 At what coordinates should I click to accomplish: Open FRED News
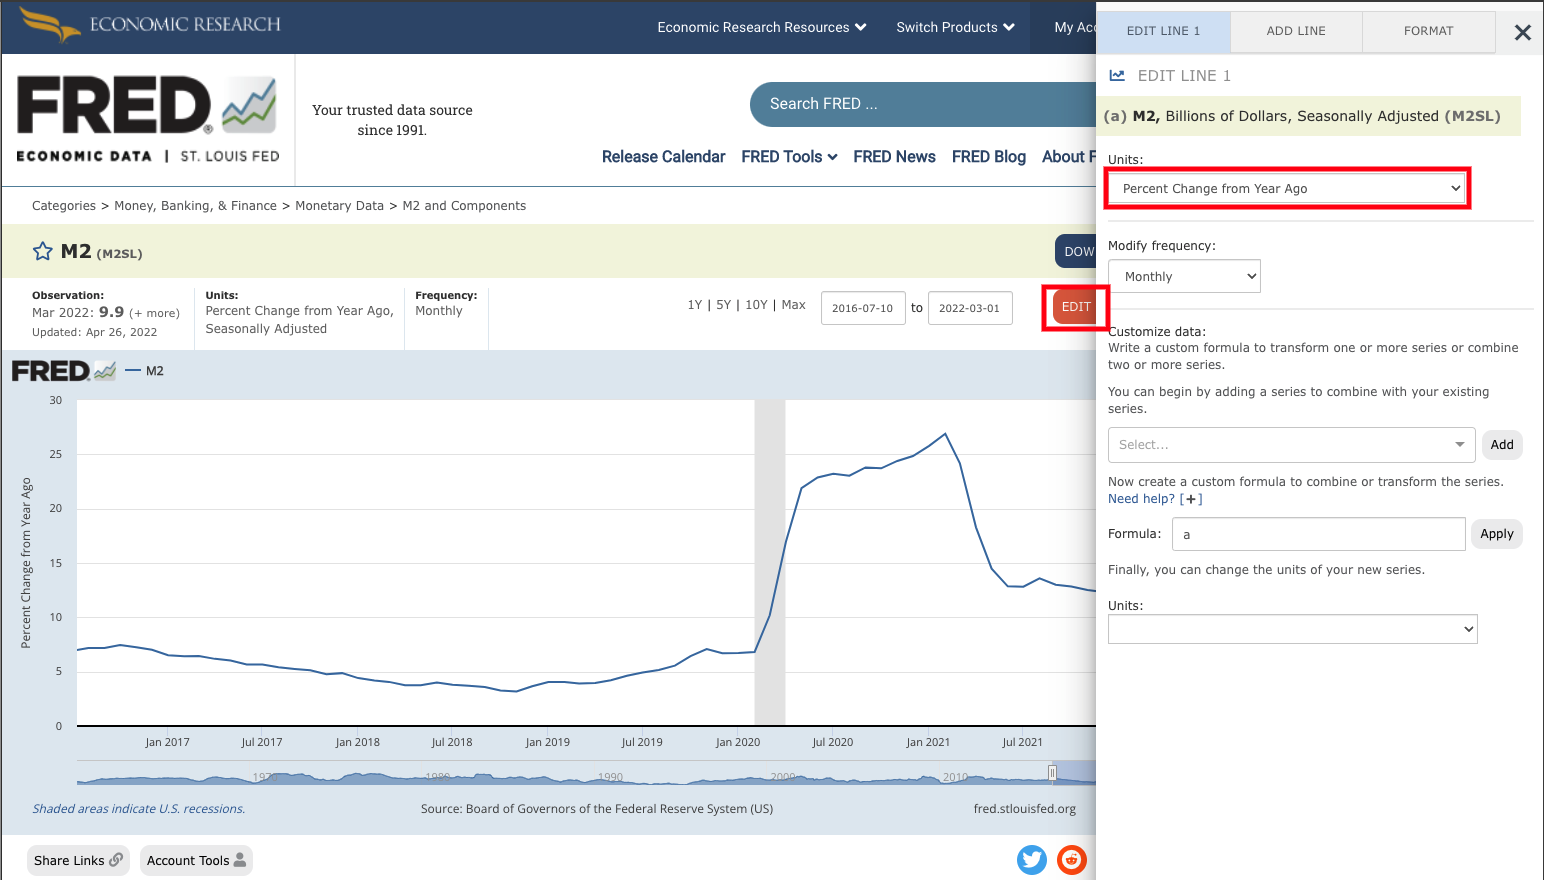(894, 157)
